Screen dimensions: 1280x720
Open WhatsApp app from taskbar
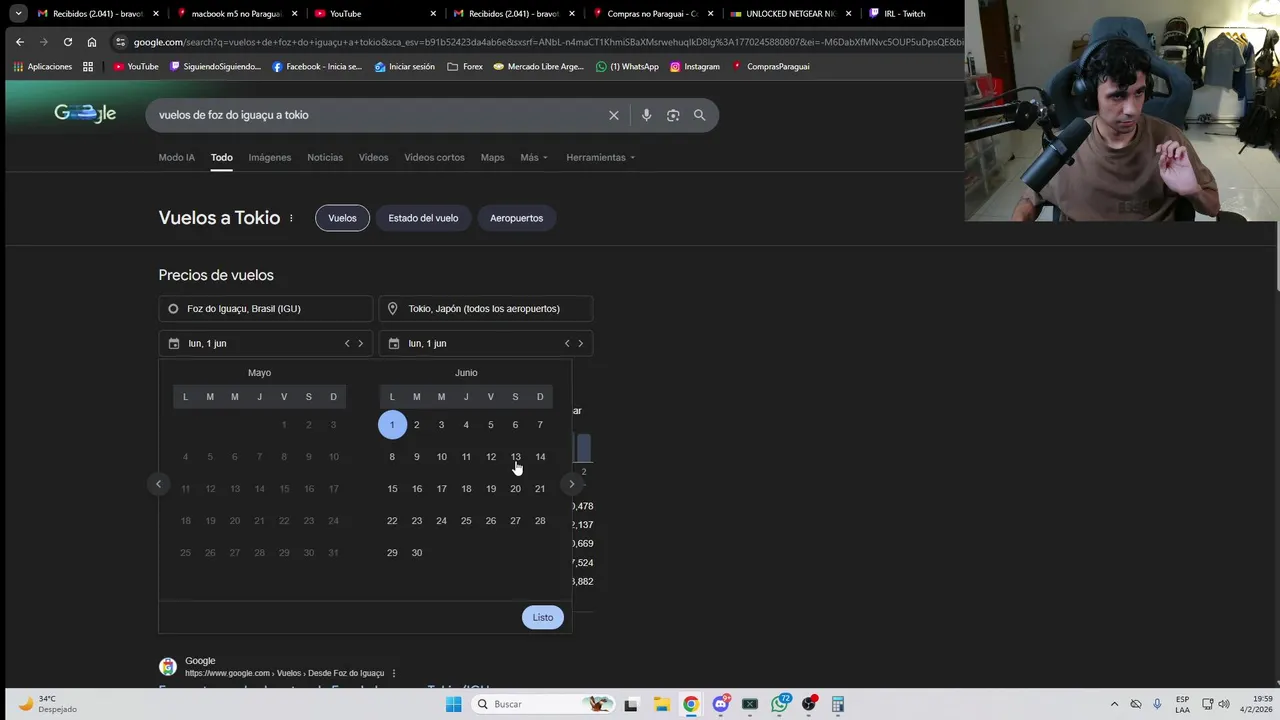pyautogui.click(x=780, y=704)
